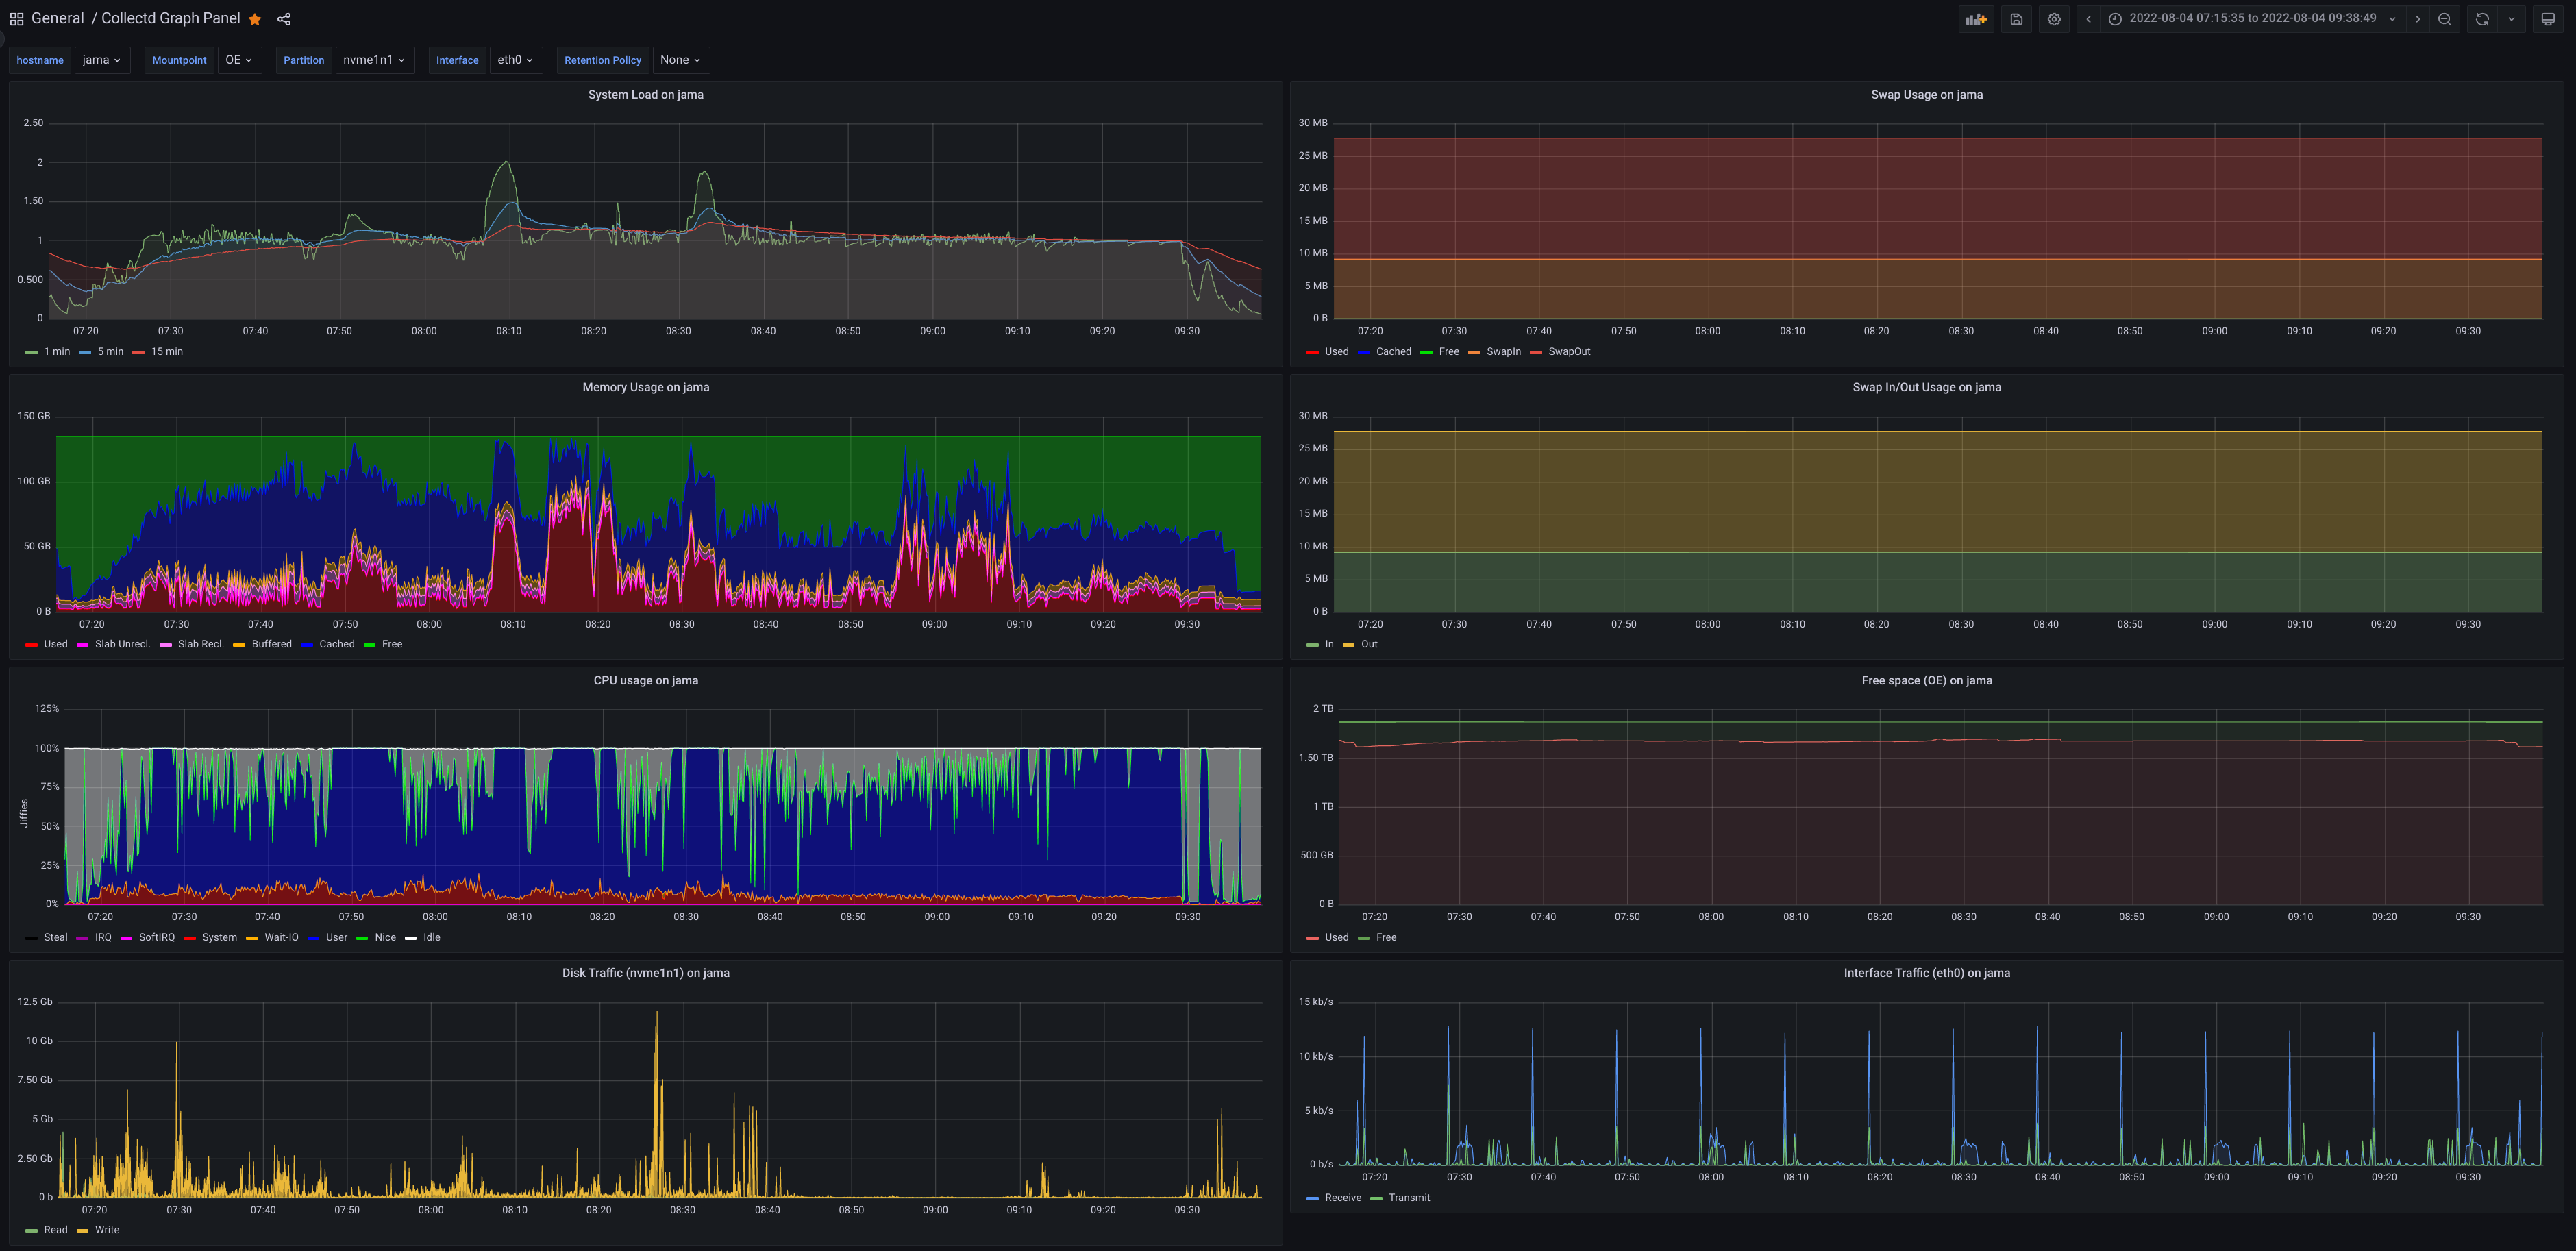2576x1251 pixels.
Task: Toggle 15 min series in System Load legend
Action: [166, 352]
